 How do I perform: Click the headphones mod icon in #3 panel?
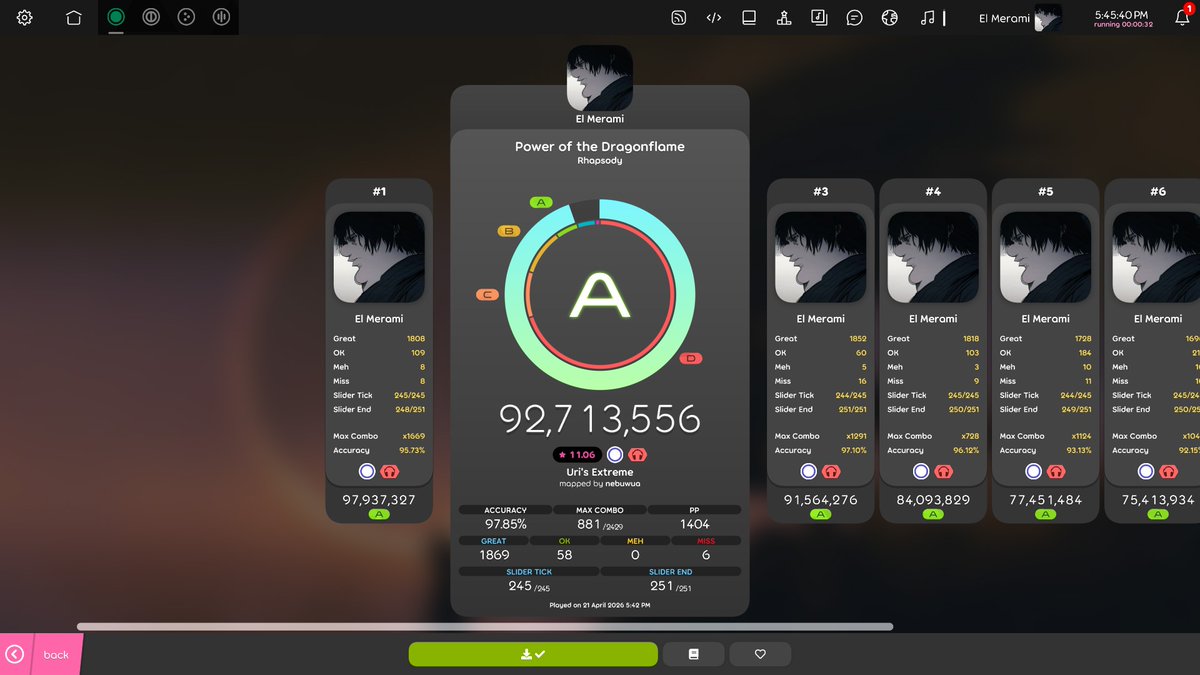(832, 472)
